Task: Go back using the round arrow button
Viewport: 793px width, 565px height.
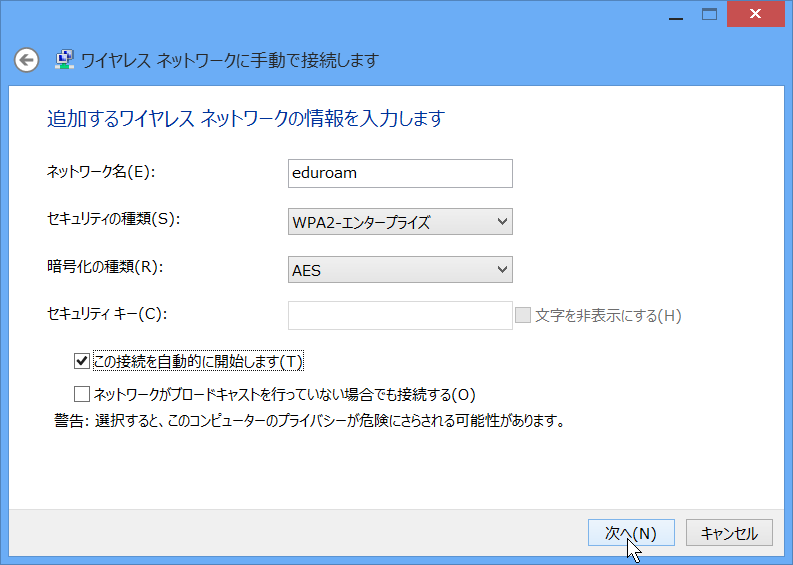Action: [x=26, y=61]
